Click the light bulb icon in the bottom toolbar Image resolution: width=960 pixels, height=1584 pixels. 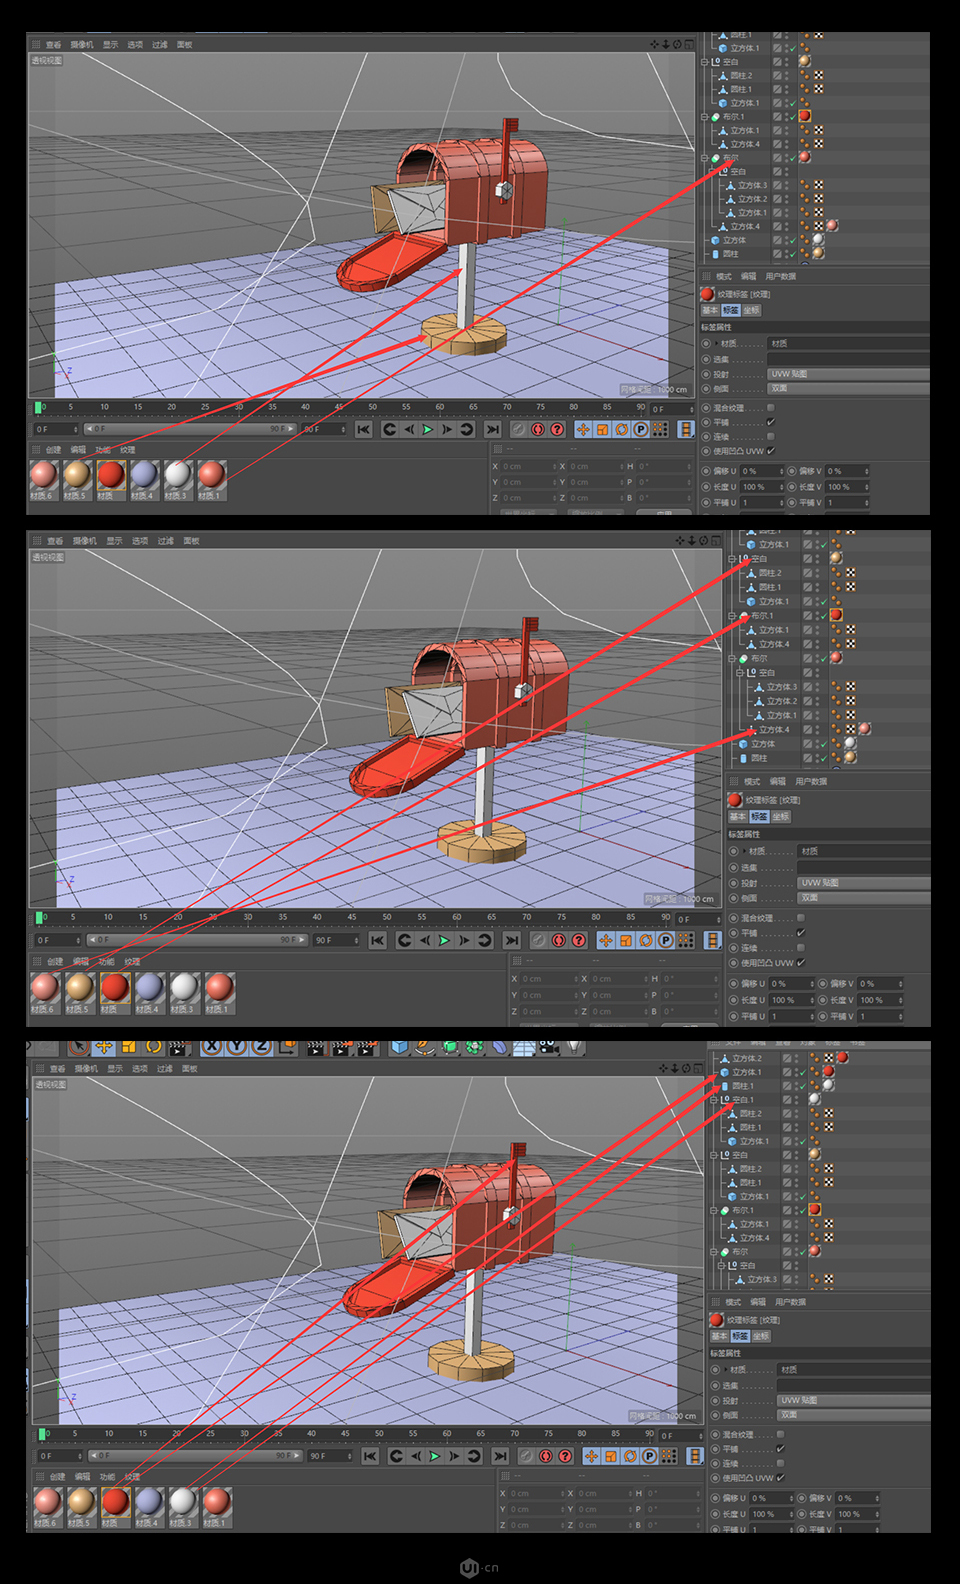[573, 1047]
